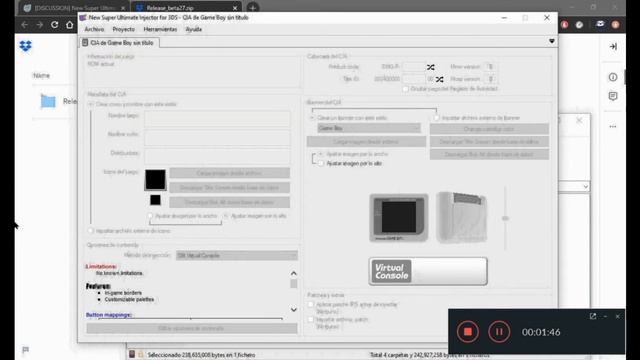The width and height of the screenshot is (640, 360).
Task: Select 'Importar archivo externo de icono'
Action: point(91,231)
